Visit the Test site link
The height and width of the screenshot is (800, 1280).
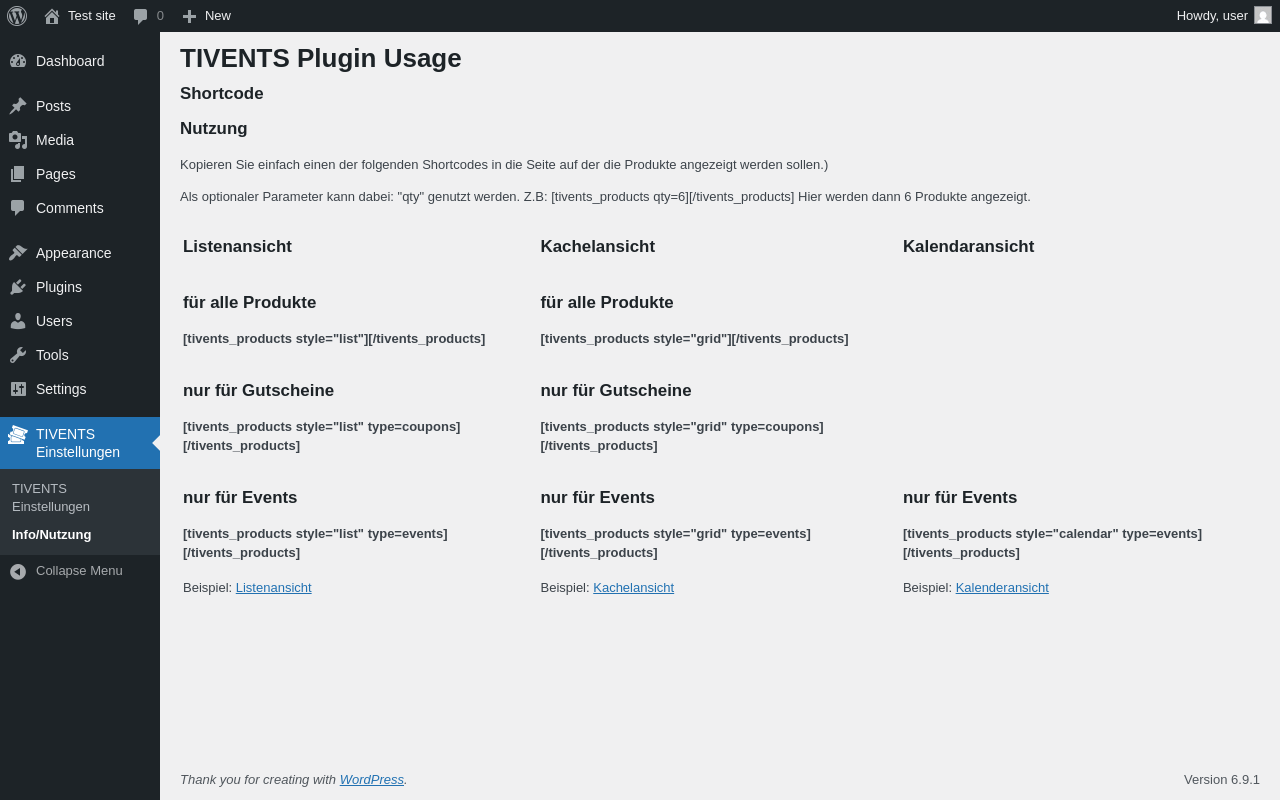point(80,16)
